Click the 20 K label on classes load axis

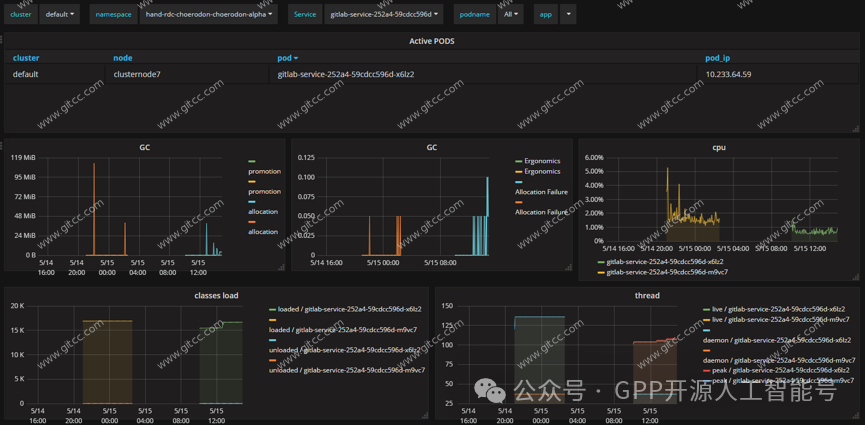[x=18, y=306]
